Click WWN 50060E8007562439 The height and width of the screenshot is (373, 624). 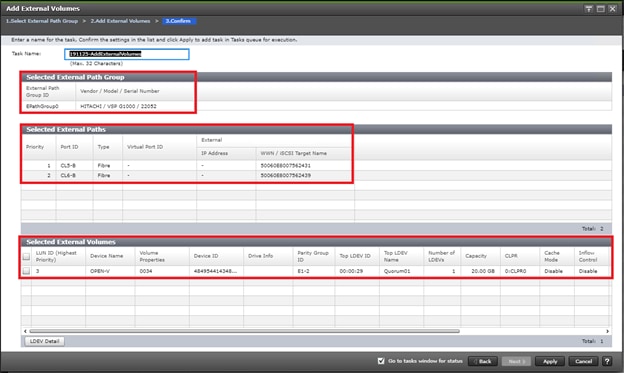[286, 175]
